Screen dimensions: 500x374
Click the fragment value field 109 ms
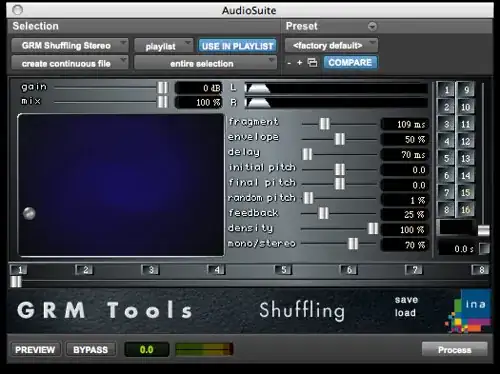click(404, 124)
